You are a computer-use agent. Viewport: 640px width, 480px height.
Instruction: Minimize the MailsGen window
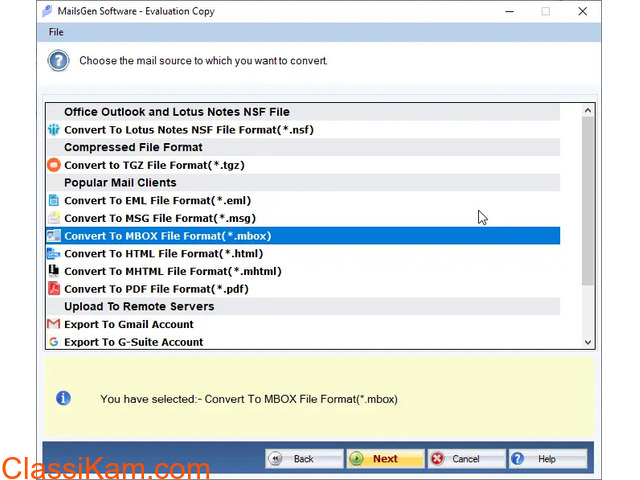[x=509, y=11]
